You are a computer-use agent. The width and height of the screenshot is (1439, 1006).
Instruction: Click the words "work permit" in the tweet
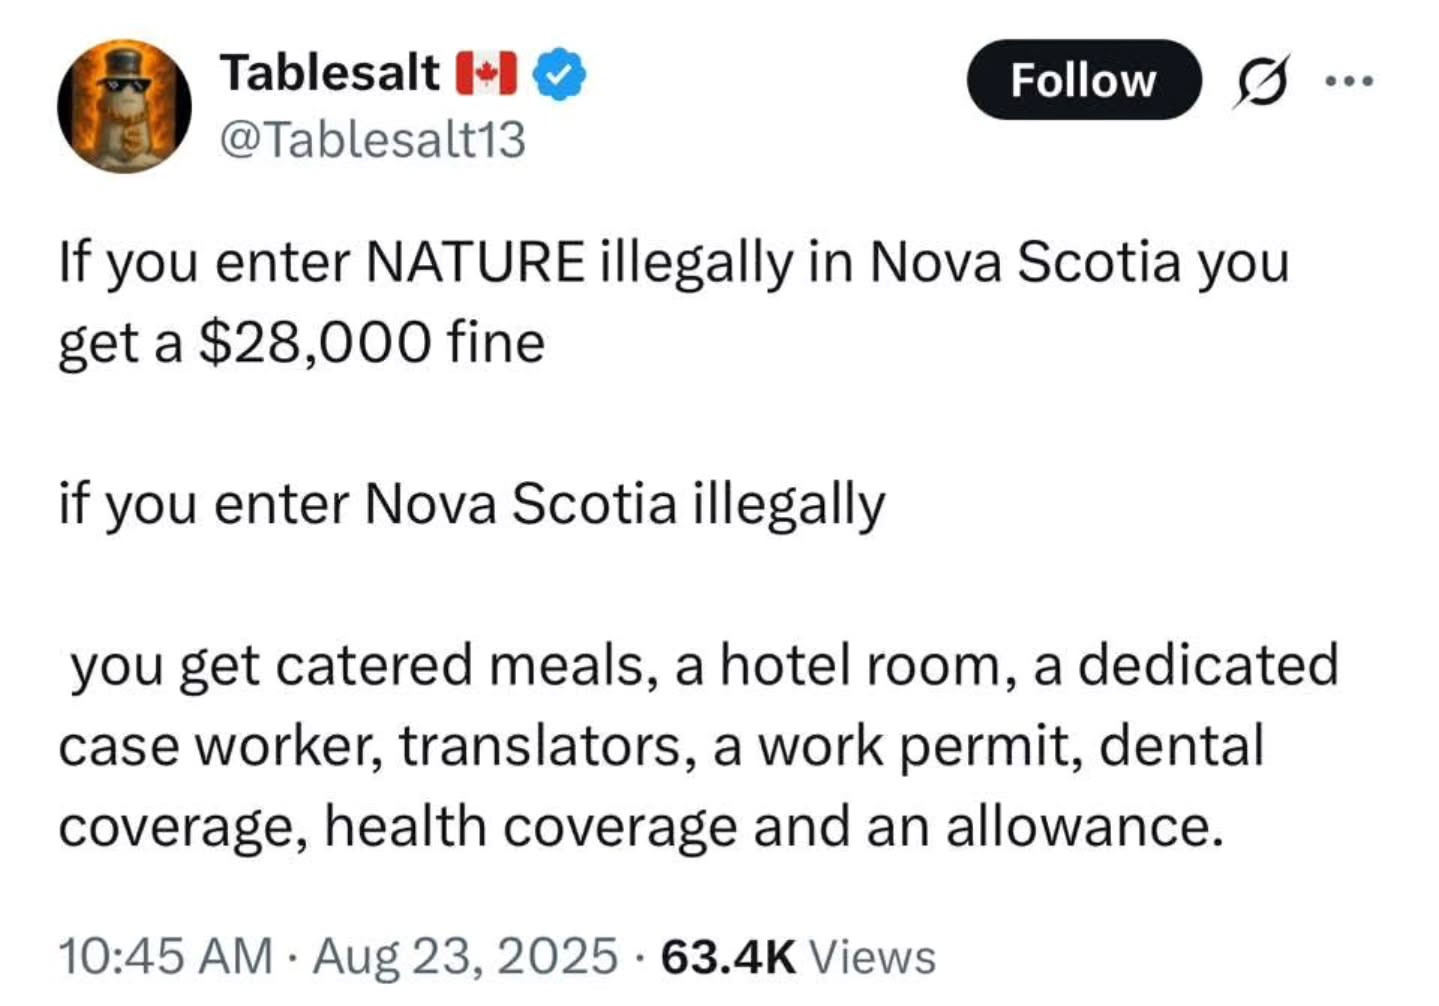pyautogui.click(x=918, y=746)
